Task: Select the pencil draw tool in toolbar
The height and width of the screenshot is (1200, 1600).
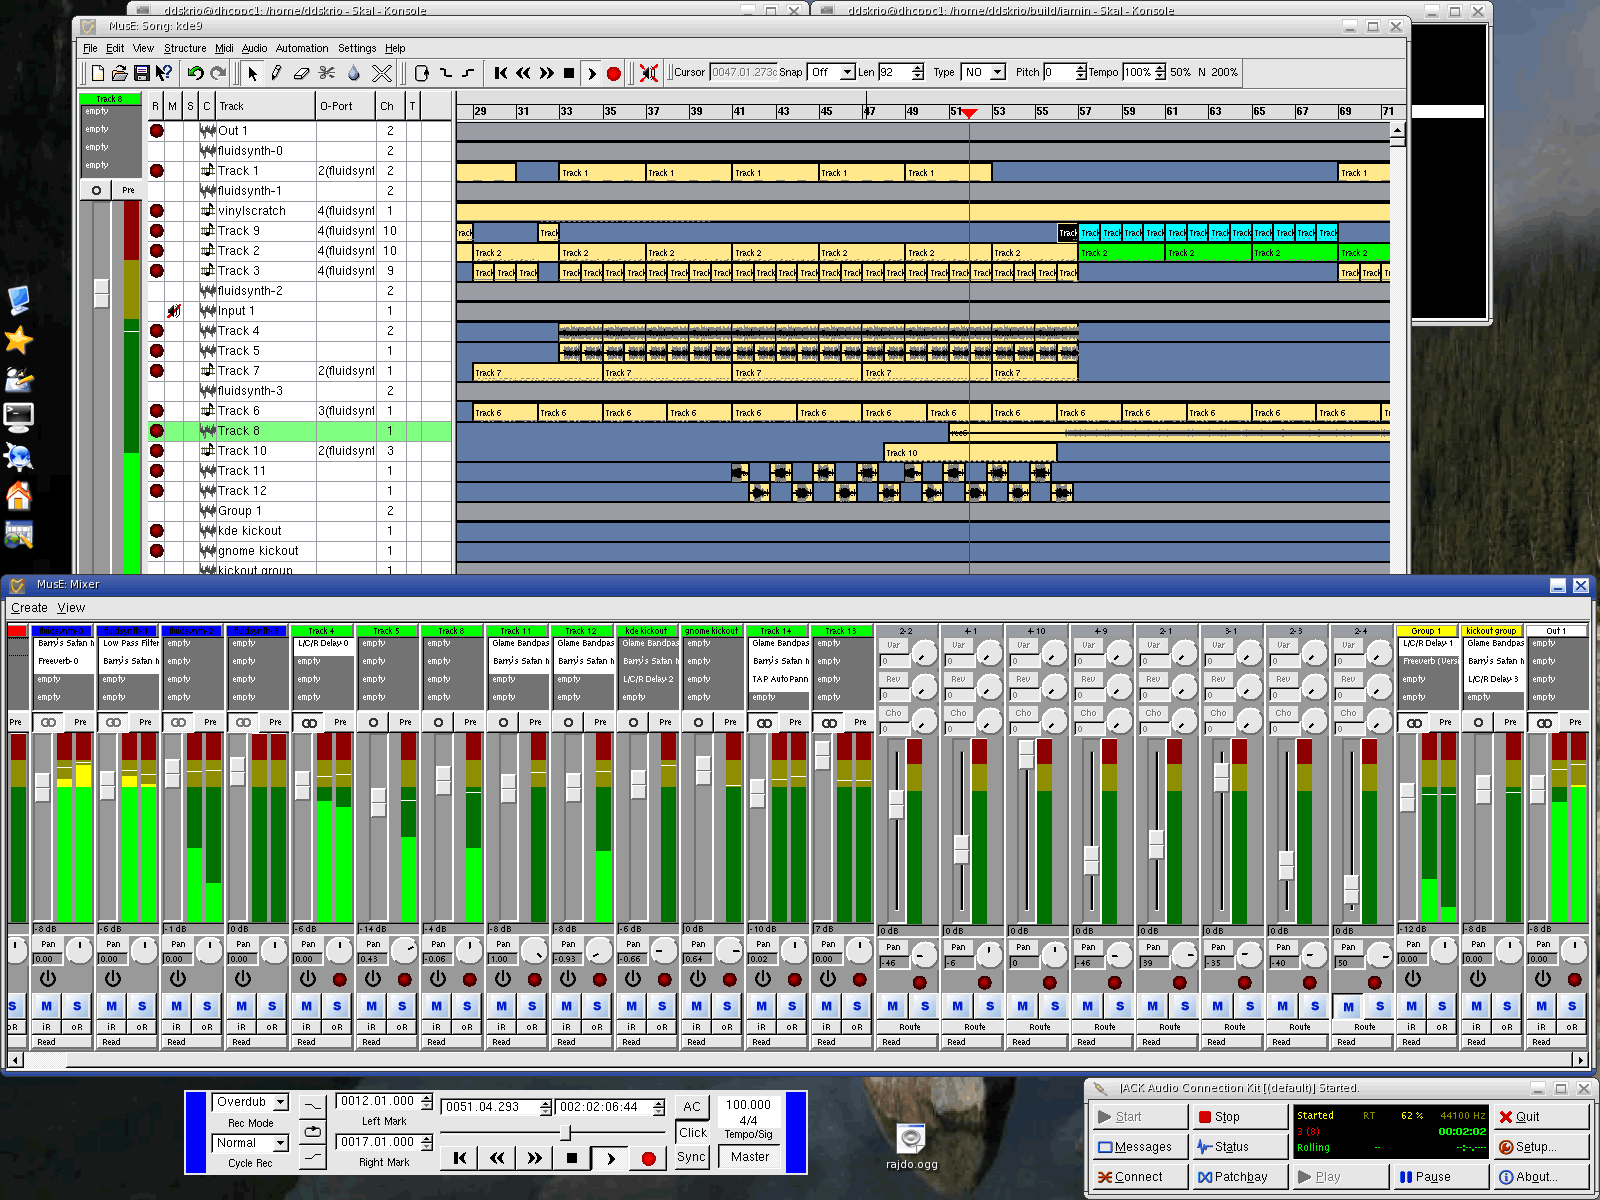Action: [x=275, y=73]
